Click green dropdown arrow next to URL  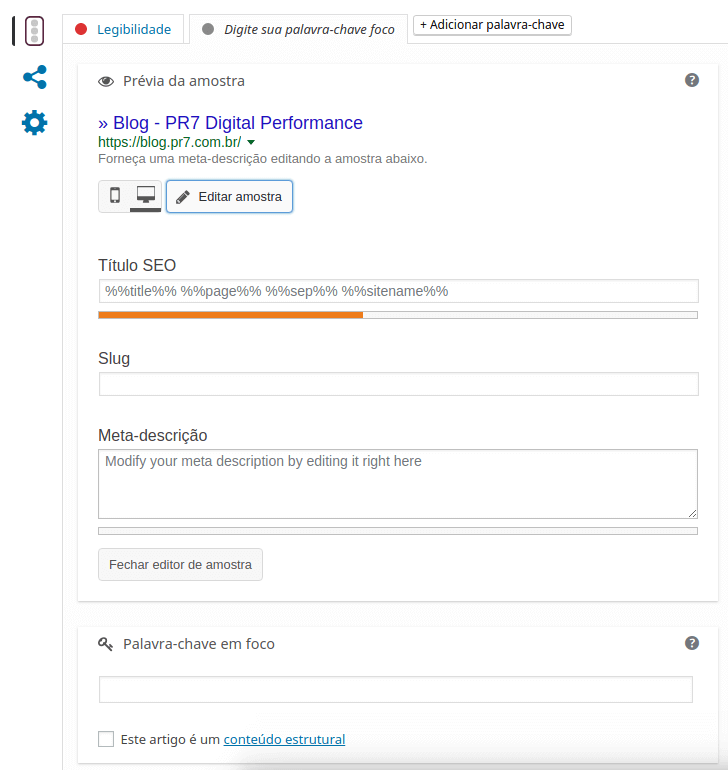pyautogui.click(x=251, y=142)
